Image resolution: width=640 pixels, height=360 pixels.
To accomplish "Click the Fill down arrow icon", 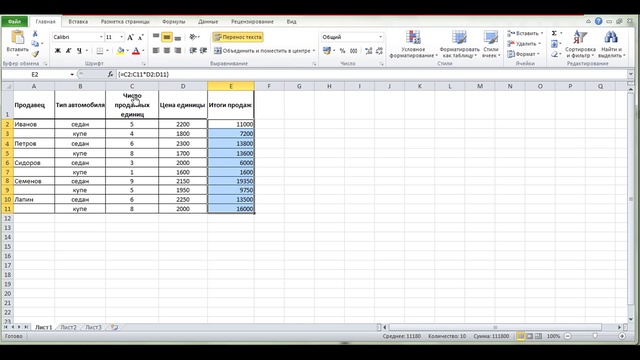I will [x=554, y=44].
